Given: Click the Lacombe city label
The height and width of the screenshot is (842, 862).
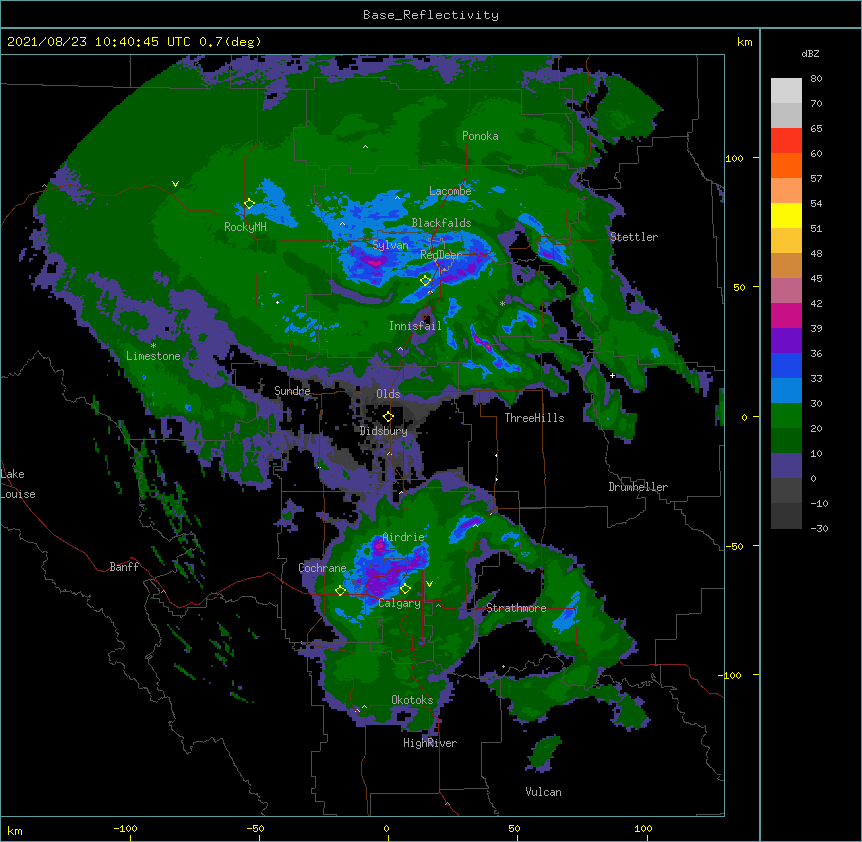Looking at the screenshot, I should 450,191.
